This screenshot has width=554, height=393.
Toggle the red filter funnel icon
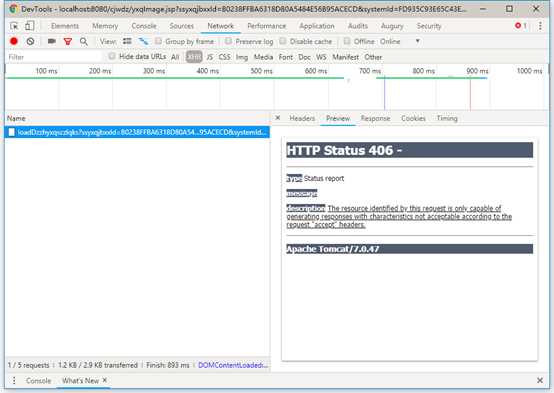pyautogui.click(x=68, y=42)
